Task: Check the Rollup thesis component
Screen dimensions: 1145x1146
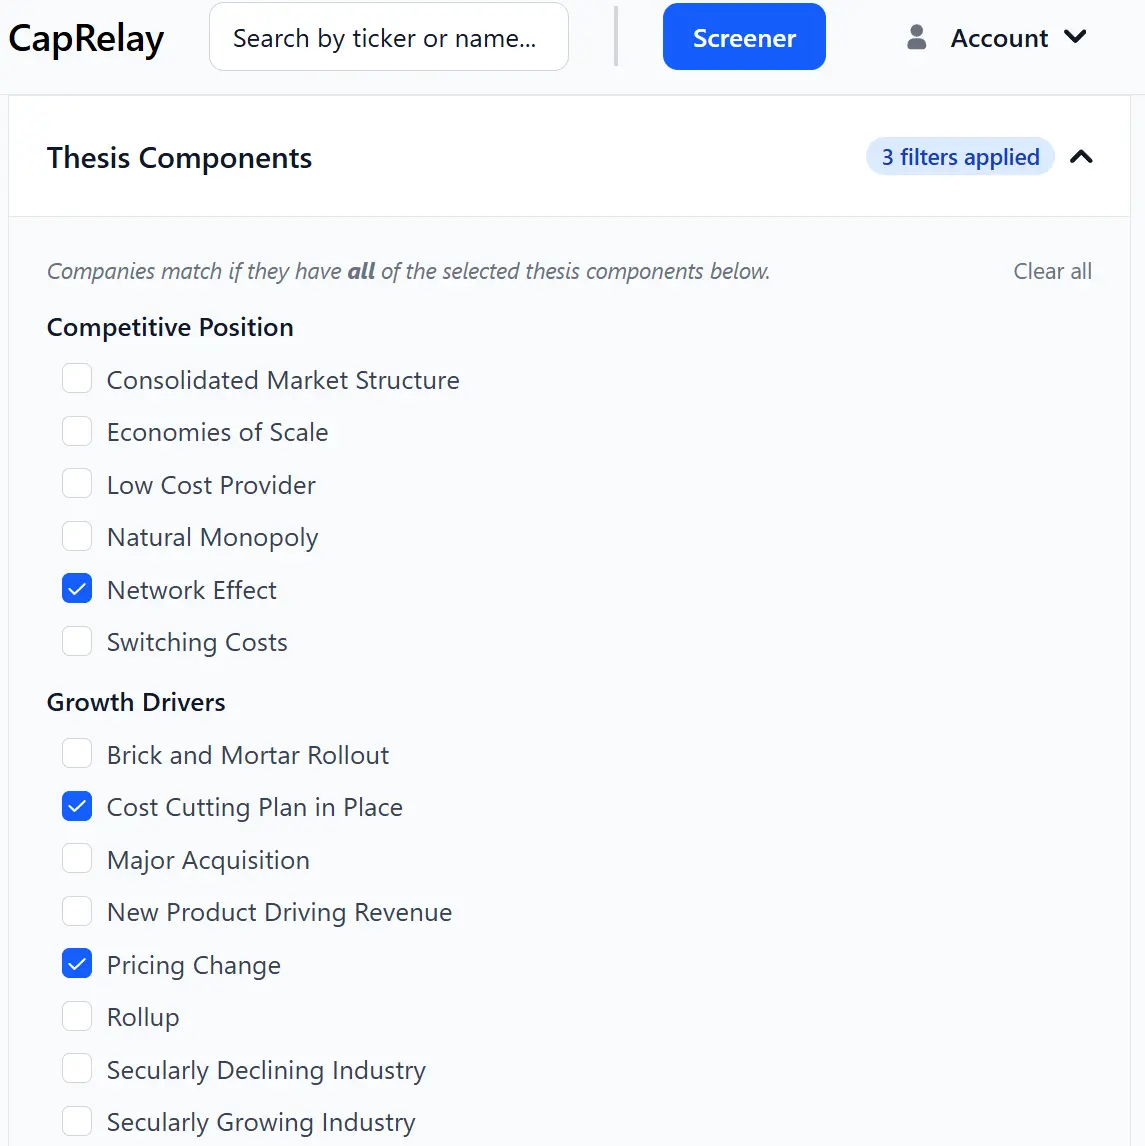Action: [x=77, y=1016]
